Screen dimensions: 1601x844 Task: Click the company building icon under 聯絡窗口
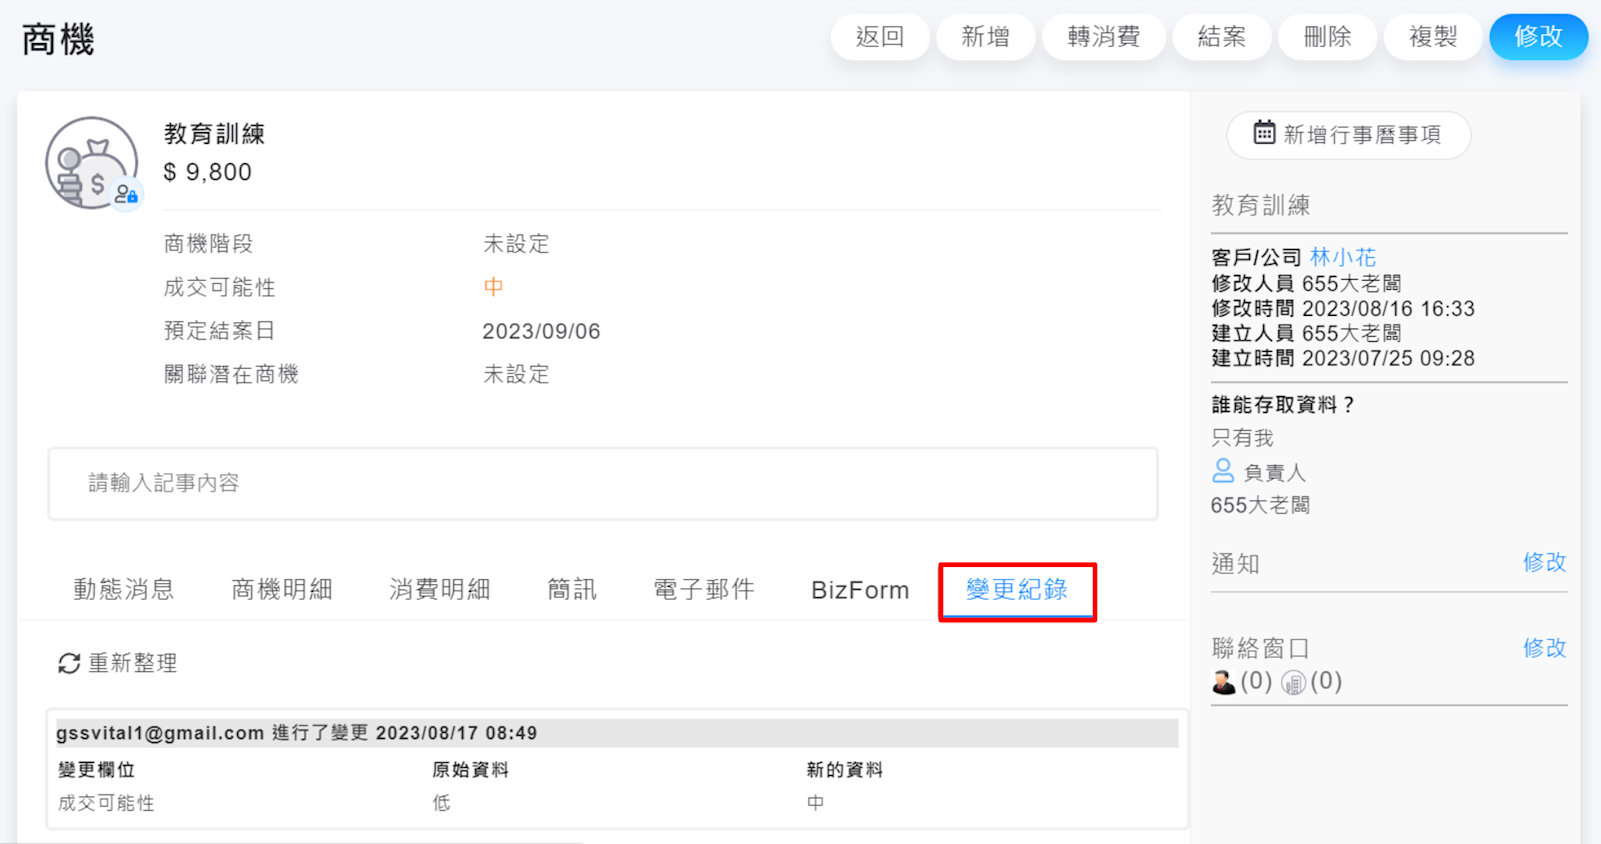1293,682
